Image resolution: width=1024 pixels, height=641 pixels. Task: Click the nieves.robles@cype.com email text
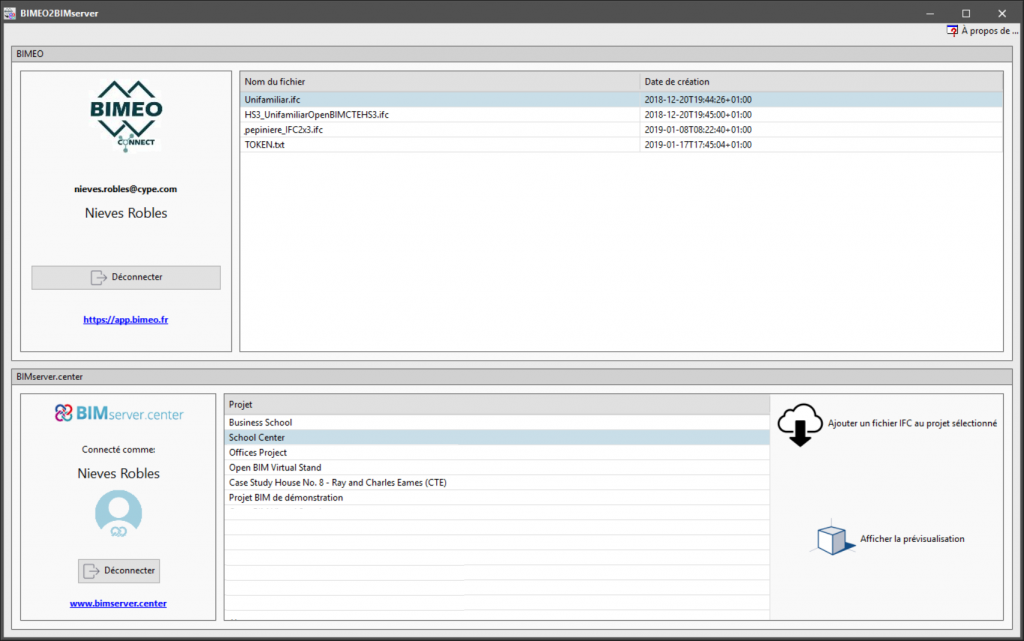[125, 189]
